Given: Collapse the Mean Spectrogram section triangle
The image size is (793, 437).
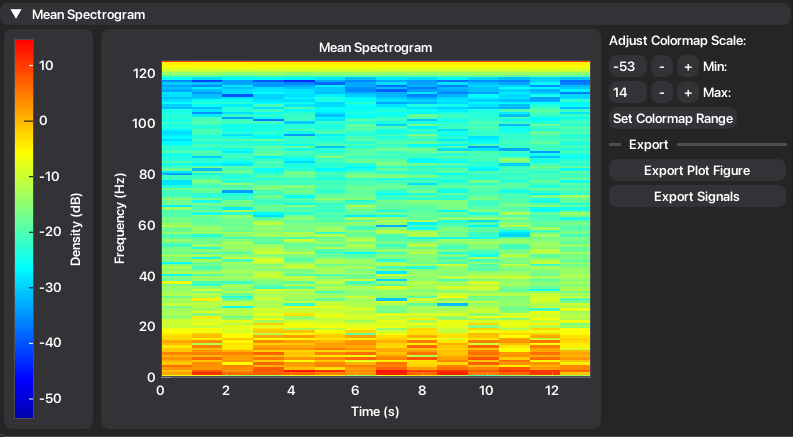Looking at the screenshot, I should tap(16, 14).
